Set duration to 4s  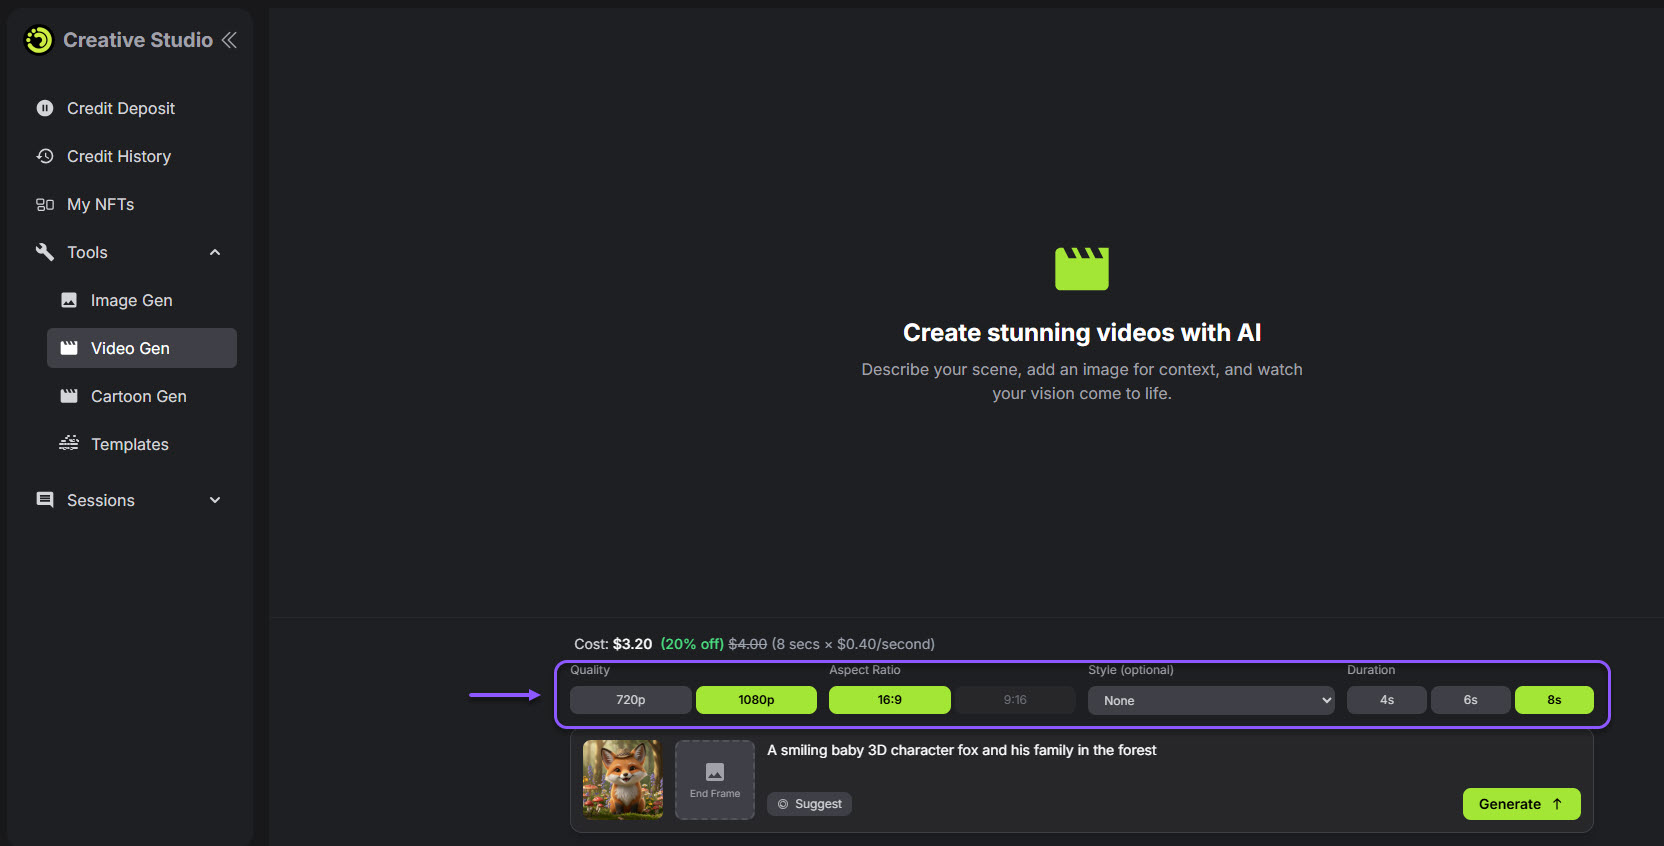pos(1386,700)
